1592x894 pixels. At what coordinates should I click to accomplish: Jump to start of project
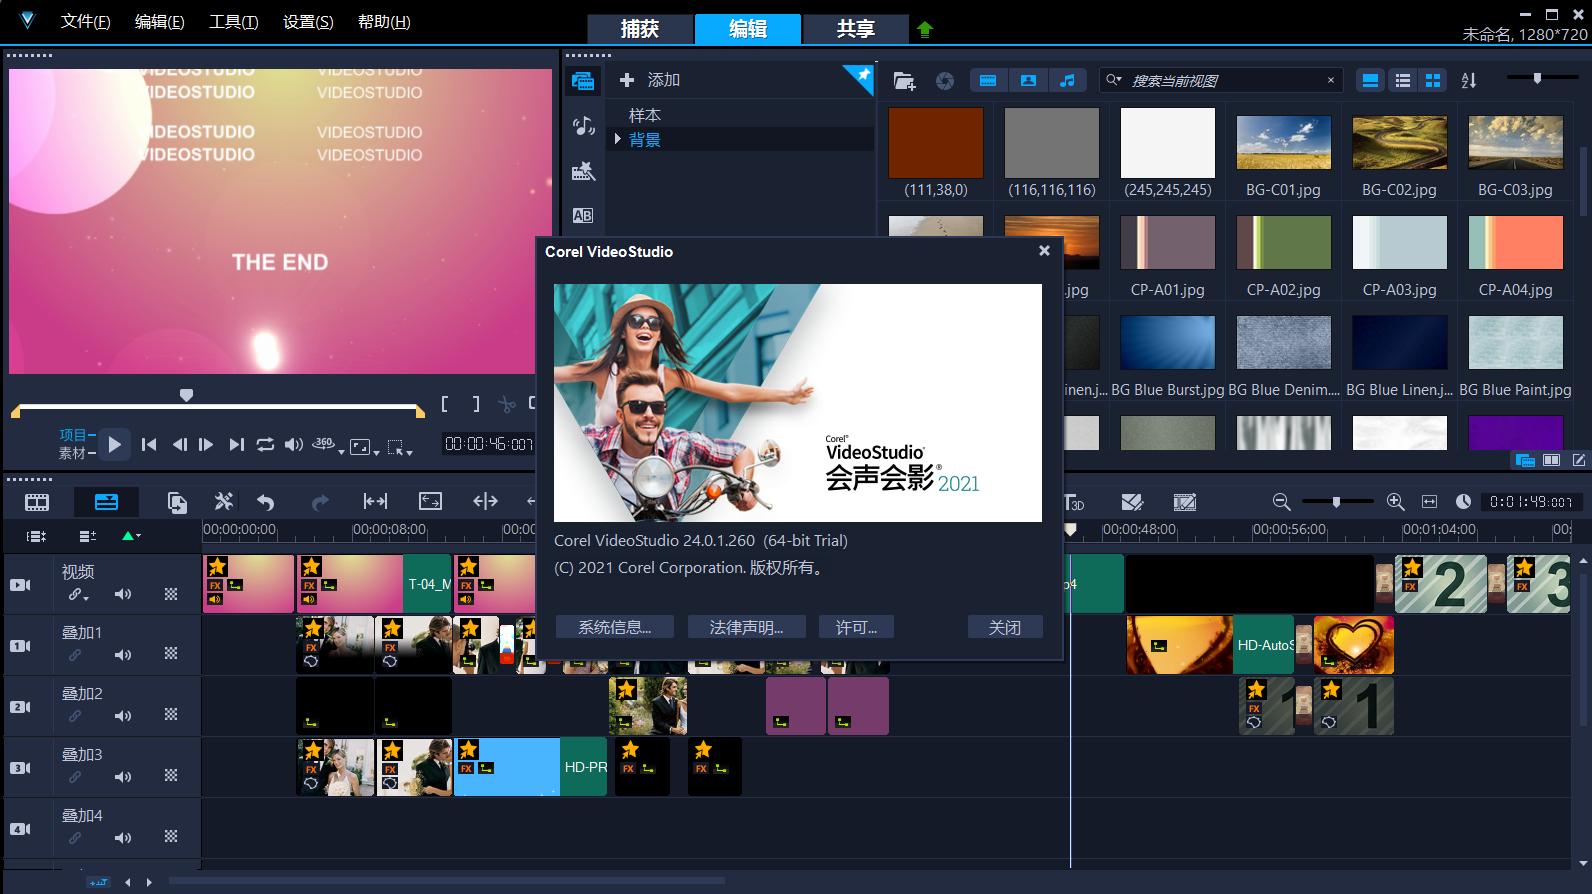(149, 445)
